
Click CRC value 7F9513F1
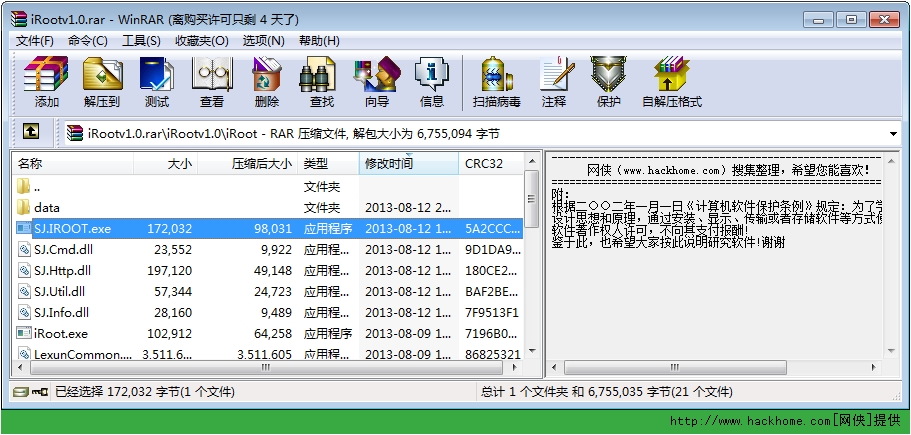[x=492, y=312]
